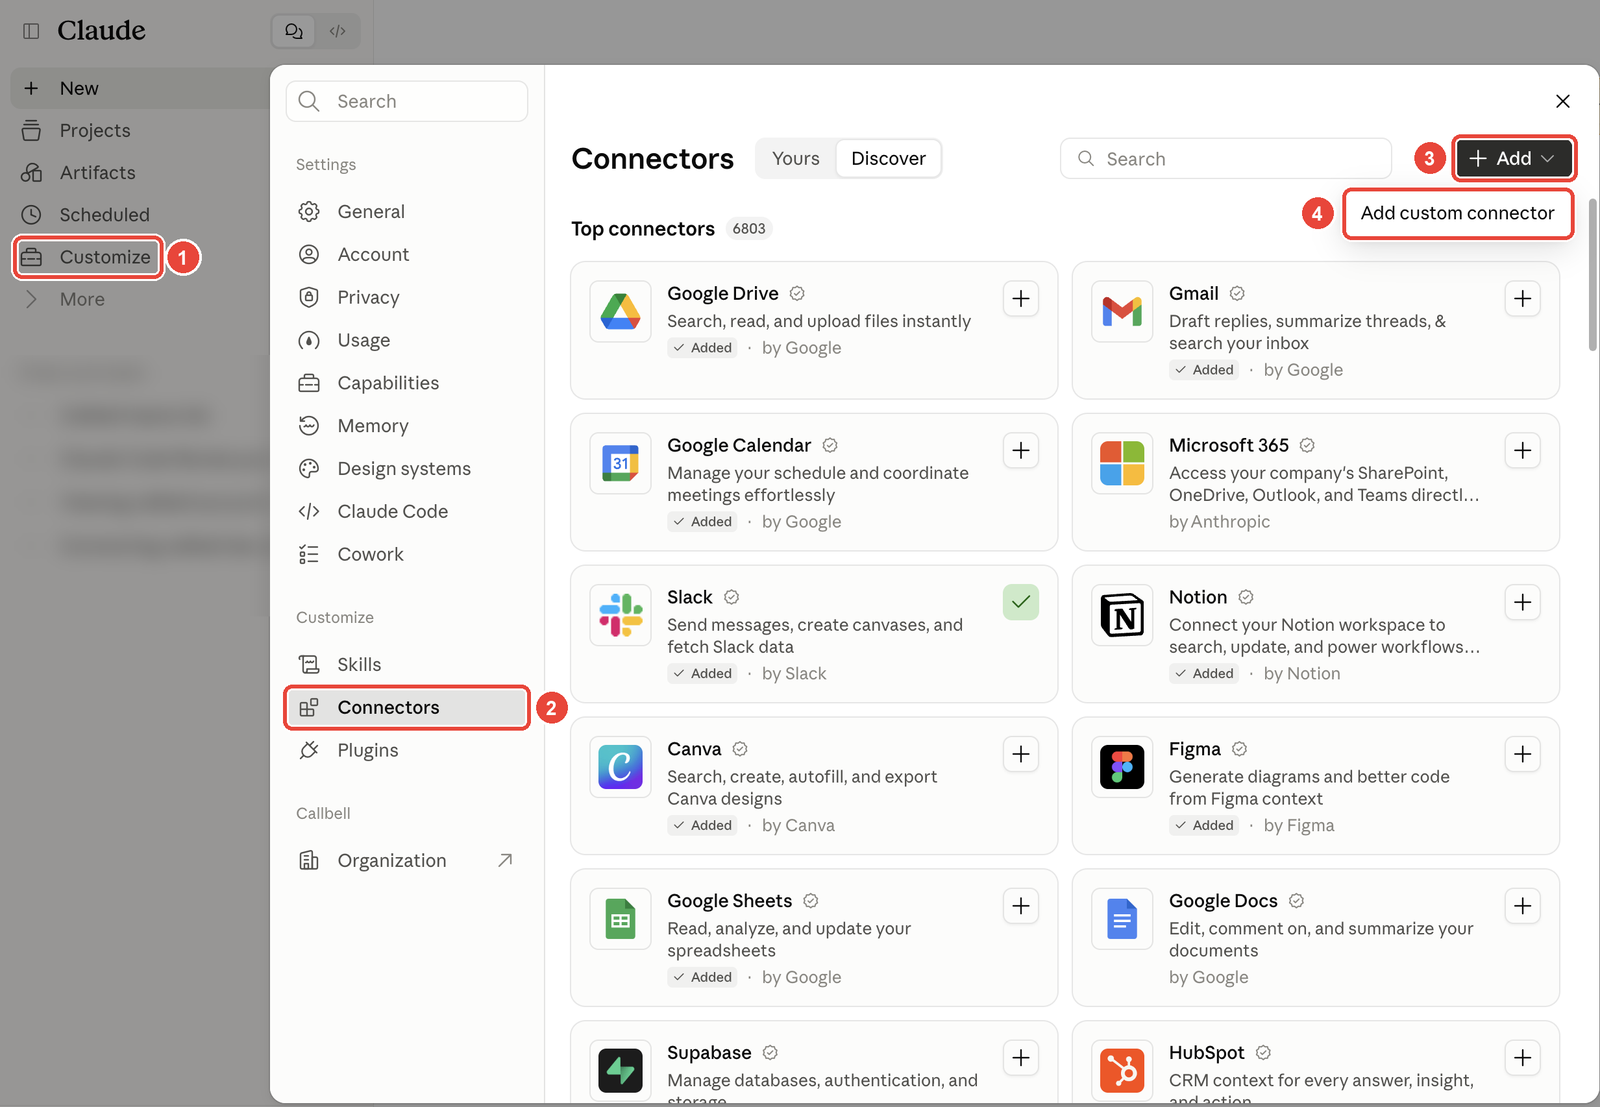
Task: Click the settings Search field
Action: (407, 101)
